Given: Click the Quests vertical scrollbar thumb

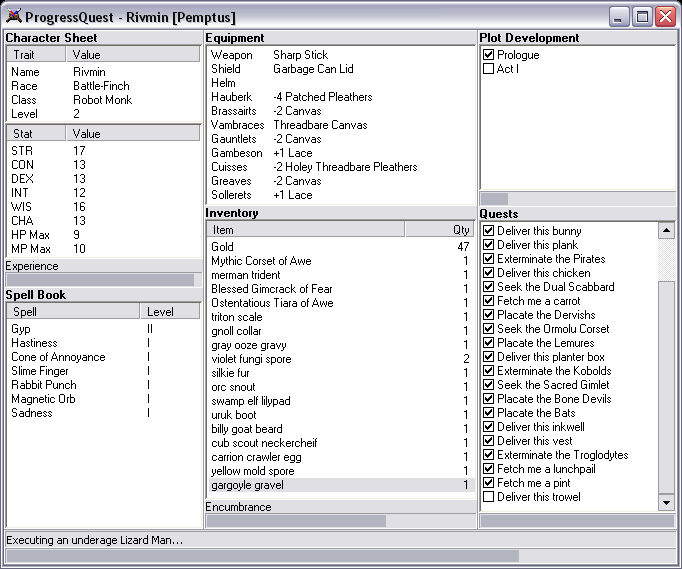Looking at the screenshot, I should (x=666, y=388).
